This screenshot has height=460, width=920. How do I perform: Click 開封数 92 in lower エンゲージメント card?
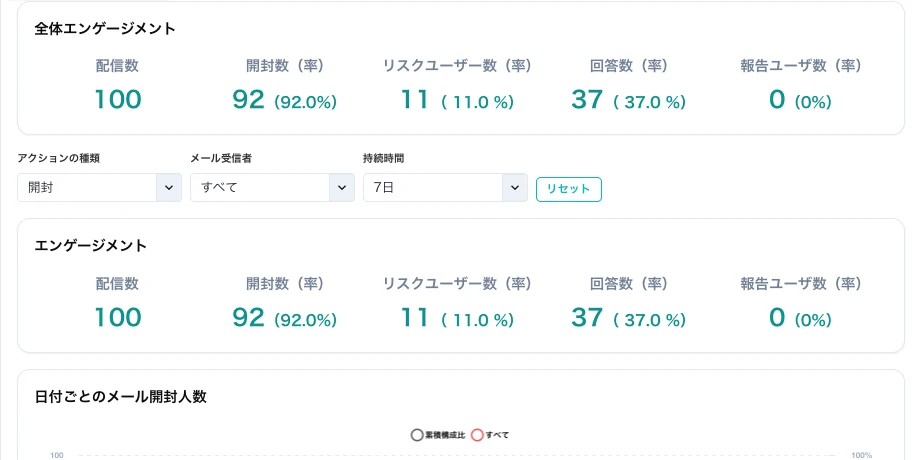tap(249, 317)
